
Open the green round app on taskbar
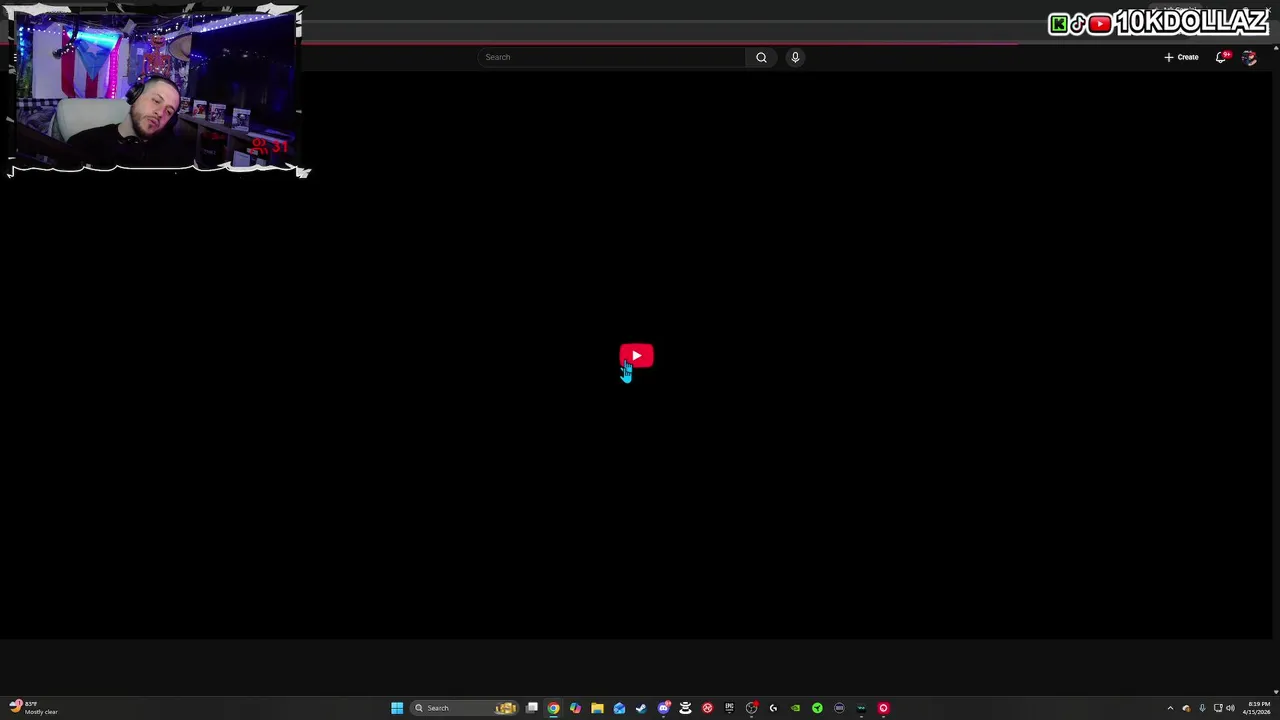pyautogui.click(x=817, y=708)
